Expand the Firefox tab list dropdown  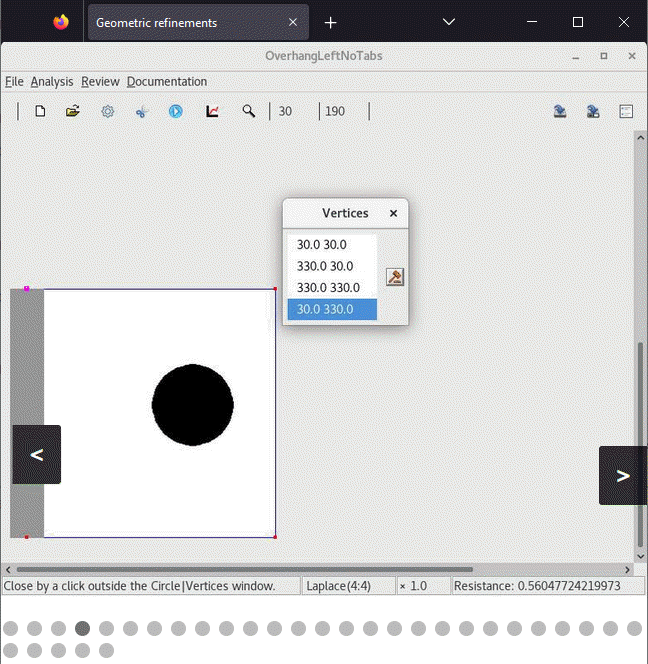click(449, 22)
